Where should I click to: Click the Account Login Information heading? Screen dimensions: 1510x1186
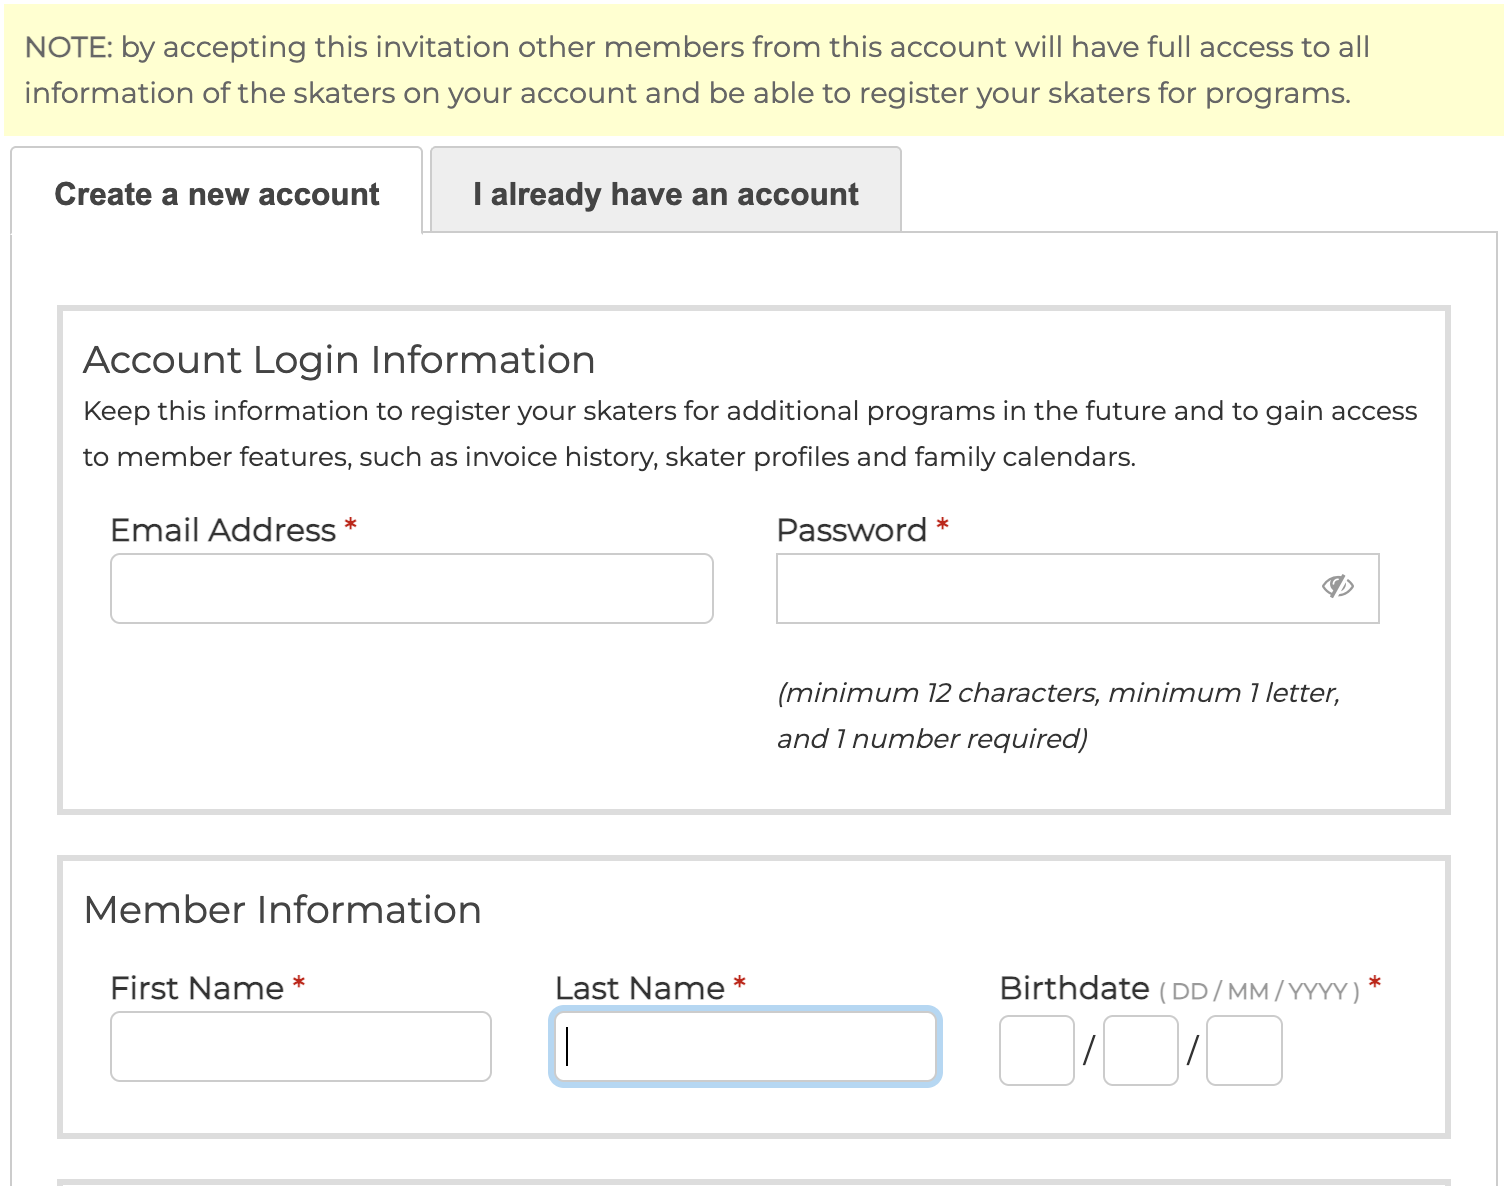click(x=339, y=360)
